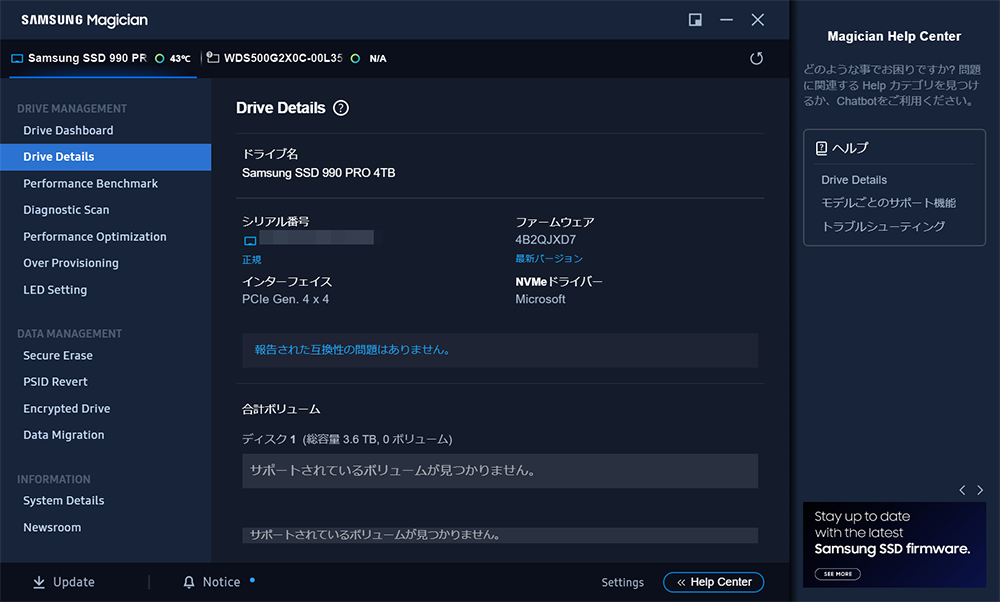Click the 最新バージョン firmware link
Viewport: 1000px width, 602px height.
click(549, 258)
